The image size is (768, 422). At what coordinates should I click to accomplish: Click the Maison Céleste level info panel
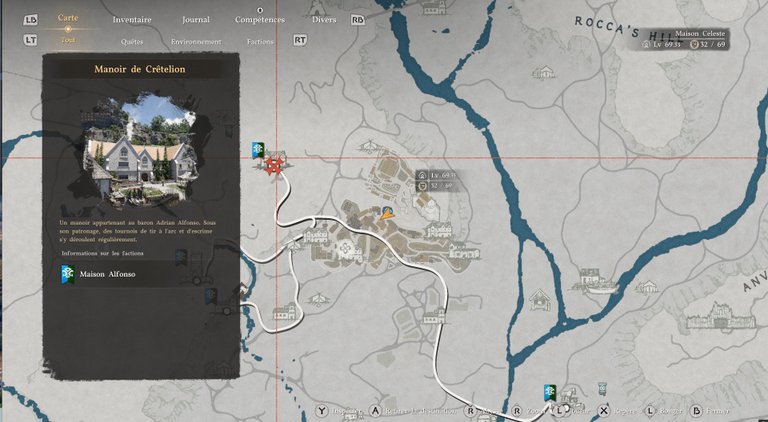tap(685, 39)
